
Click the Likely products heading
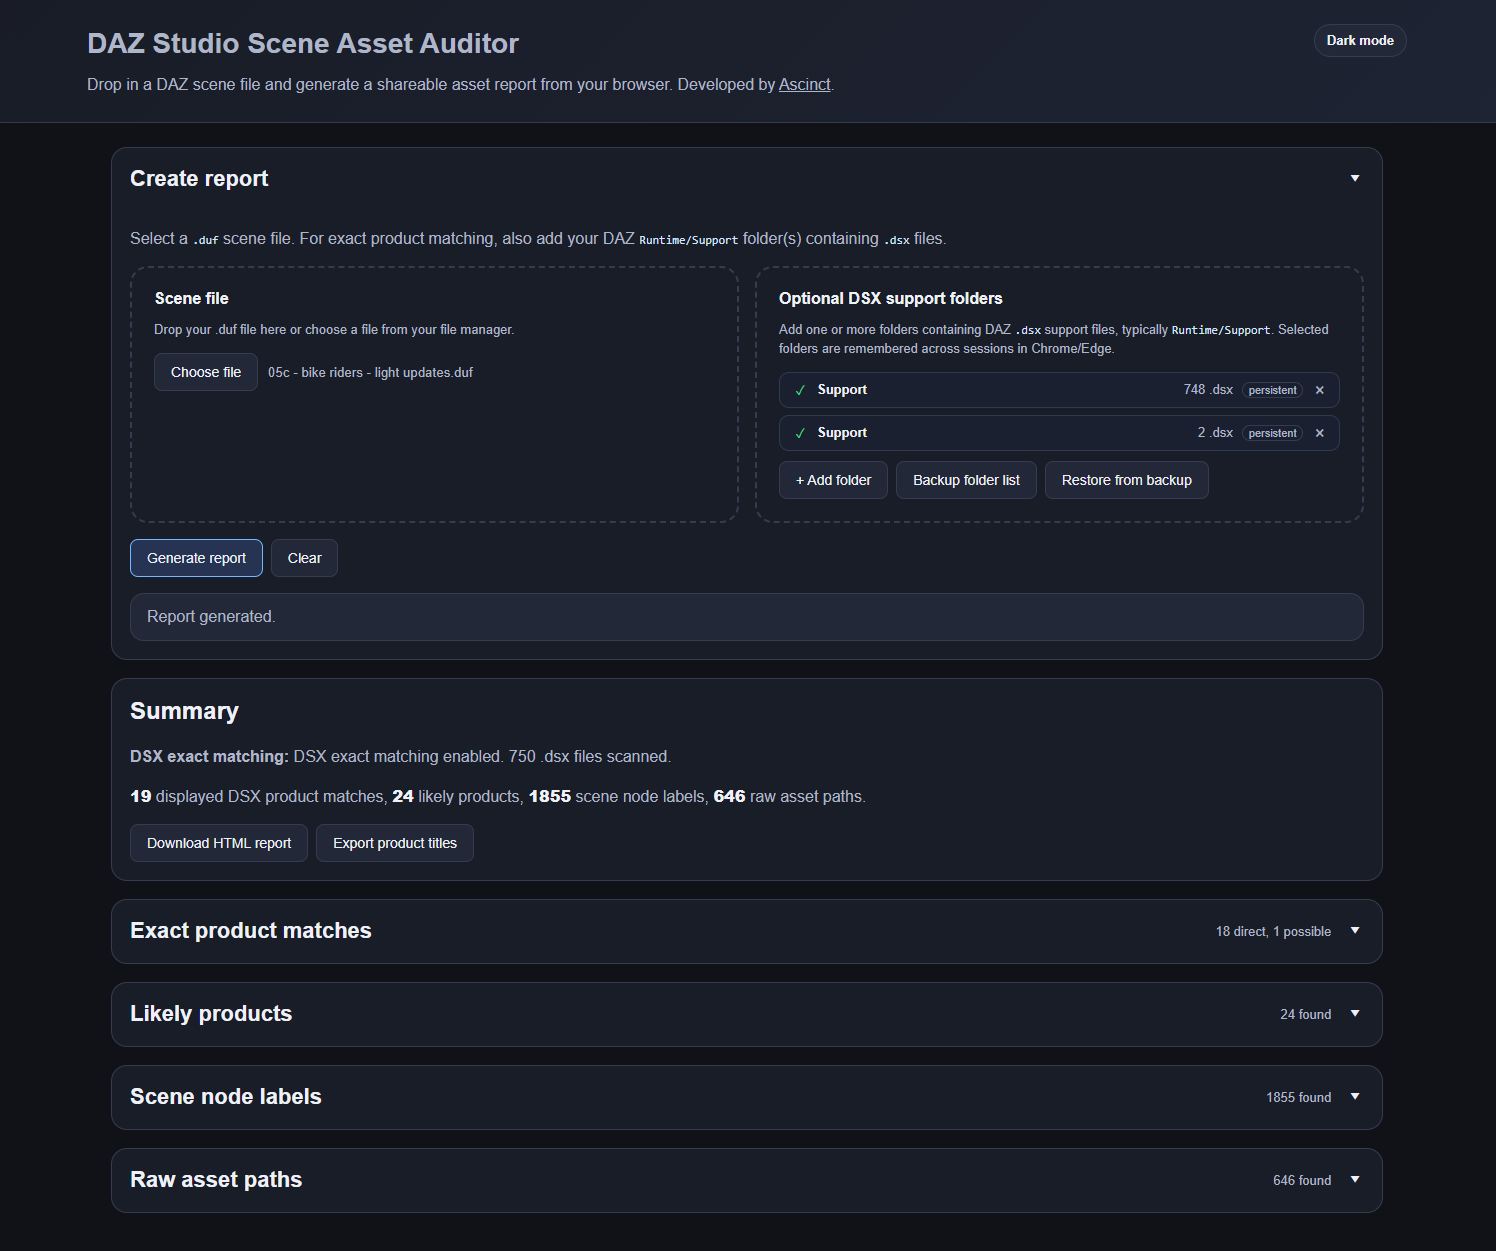click(x=211, y=1014)
